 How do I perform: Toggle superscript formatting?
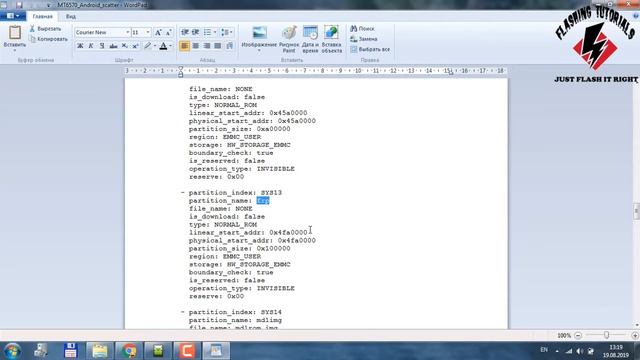135,46
